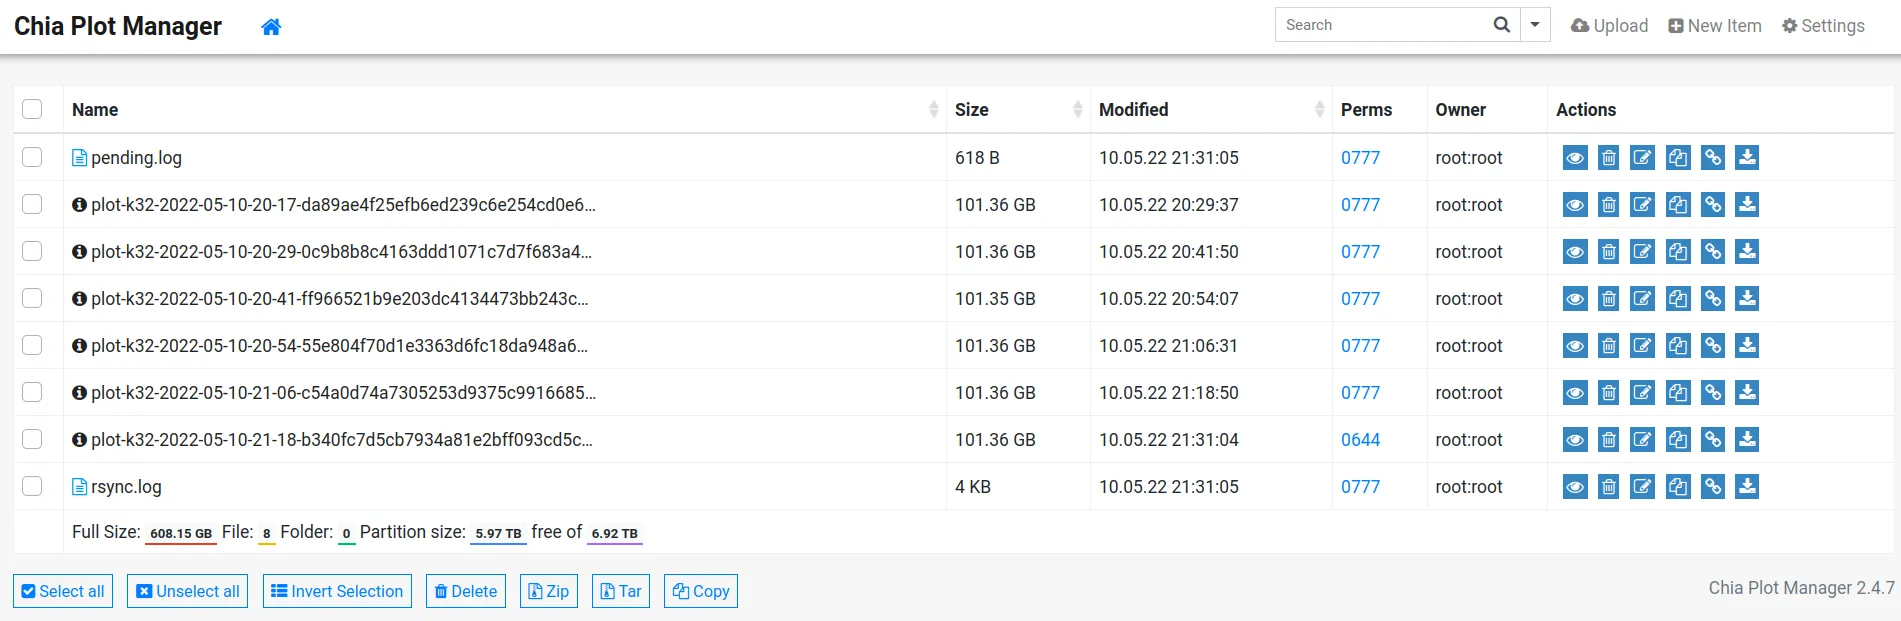The image size is (1901, 621).
Task: Download the rsync.log file
Action: point(1747,487)
